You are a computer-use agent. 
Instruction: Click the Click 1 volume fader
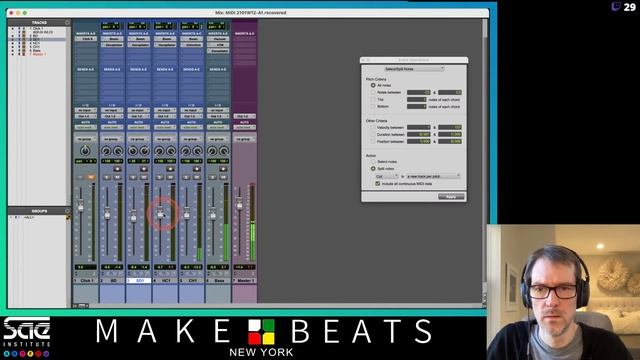tap(81, 206)
